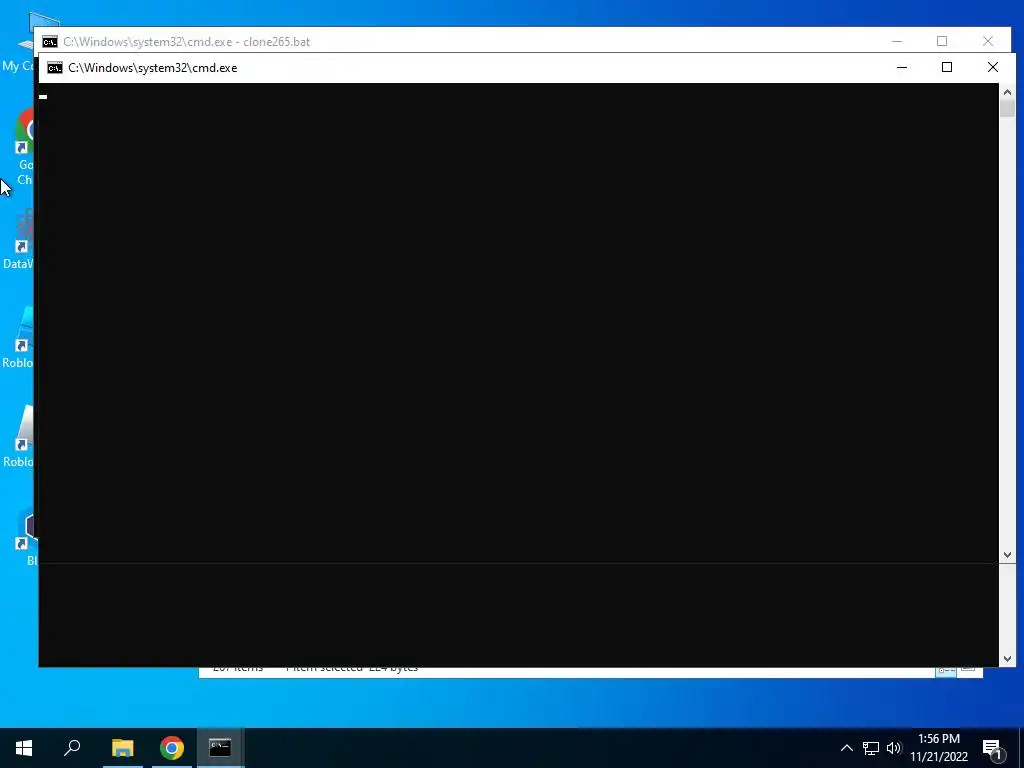1024x768 pixels.
Task: Show hidden system tray icons
Action: [846, 748]
